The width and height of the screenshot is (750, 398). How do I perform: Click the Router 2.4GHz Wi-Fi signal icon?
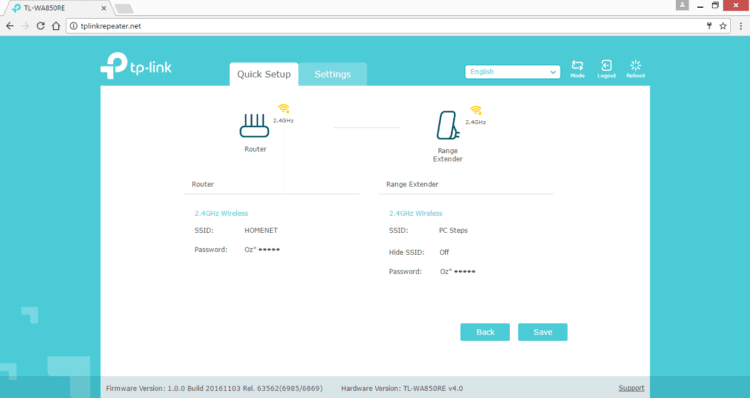tap(284, 109)
